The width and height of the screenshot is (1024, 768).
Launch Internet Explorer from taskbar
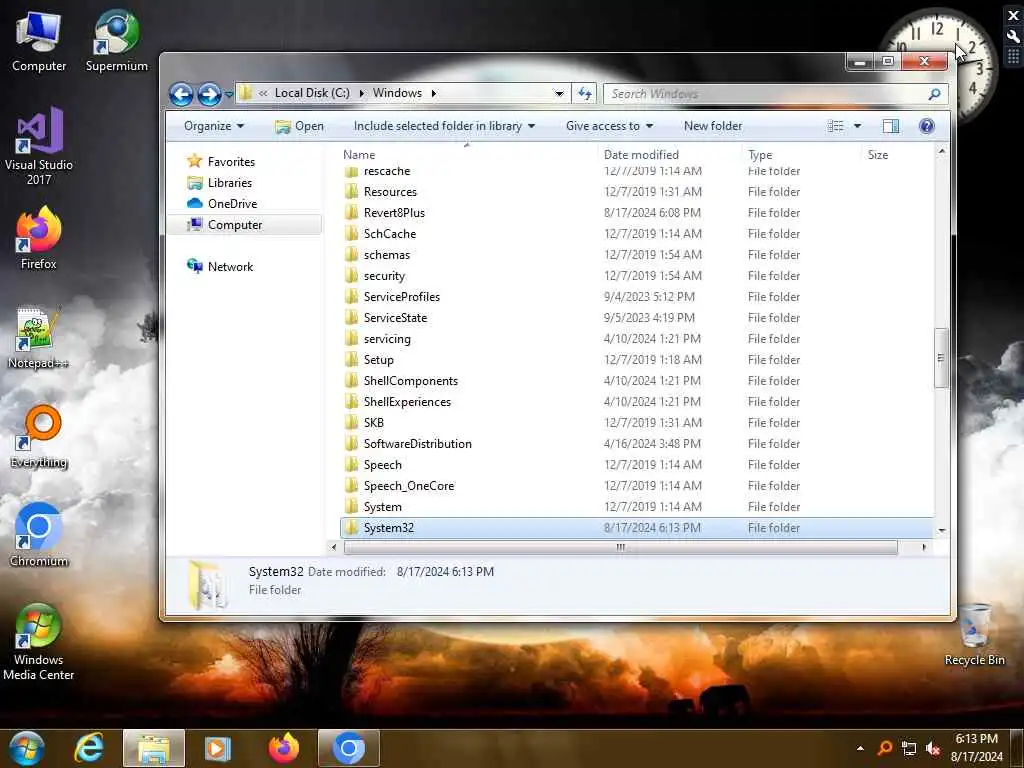(x=89, y=748)
